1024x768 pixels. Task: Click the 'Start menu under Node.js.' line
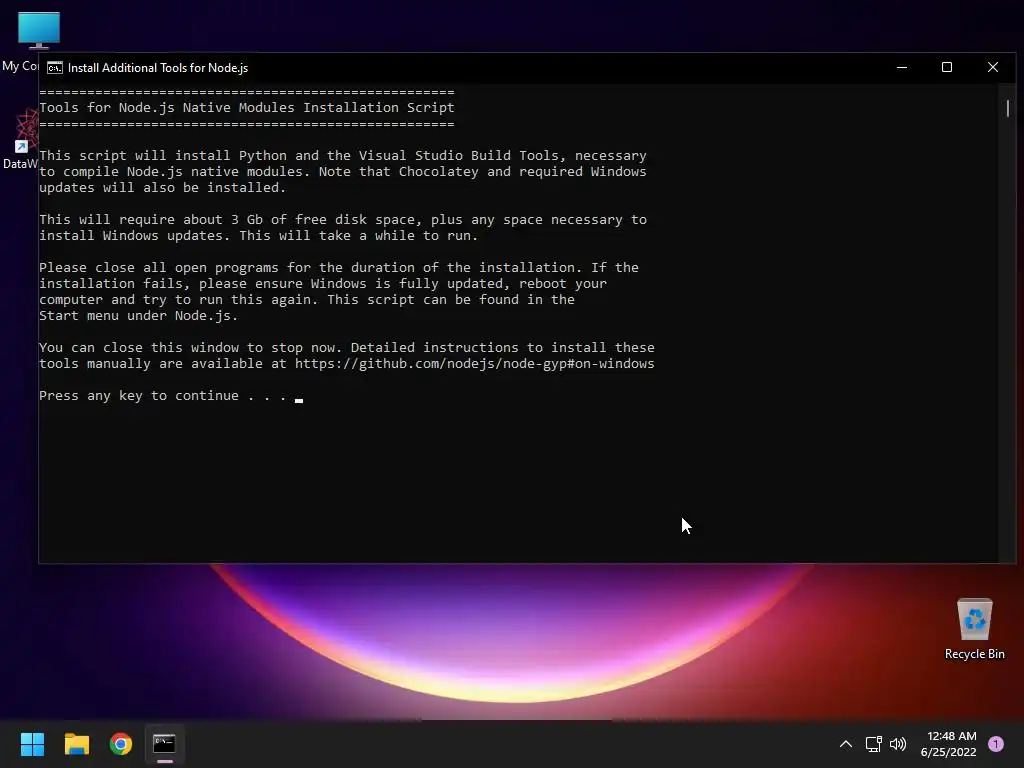pos(138,316)
